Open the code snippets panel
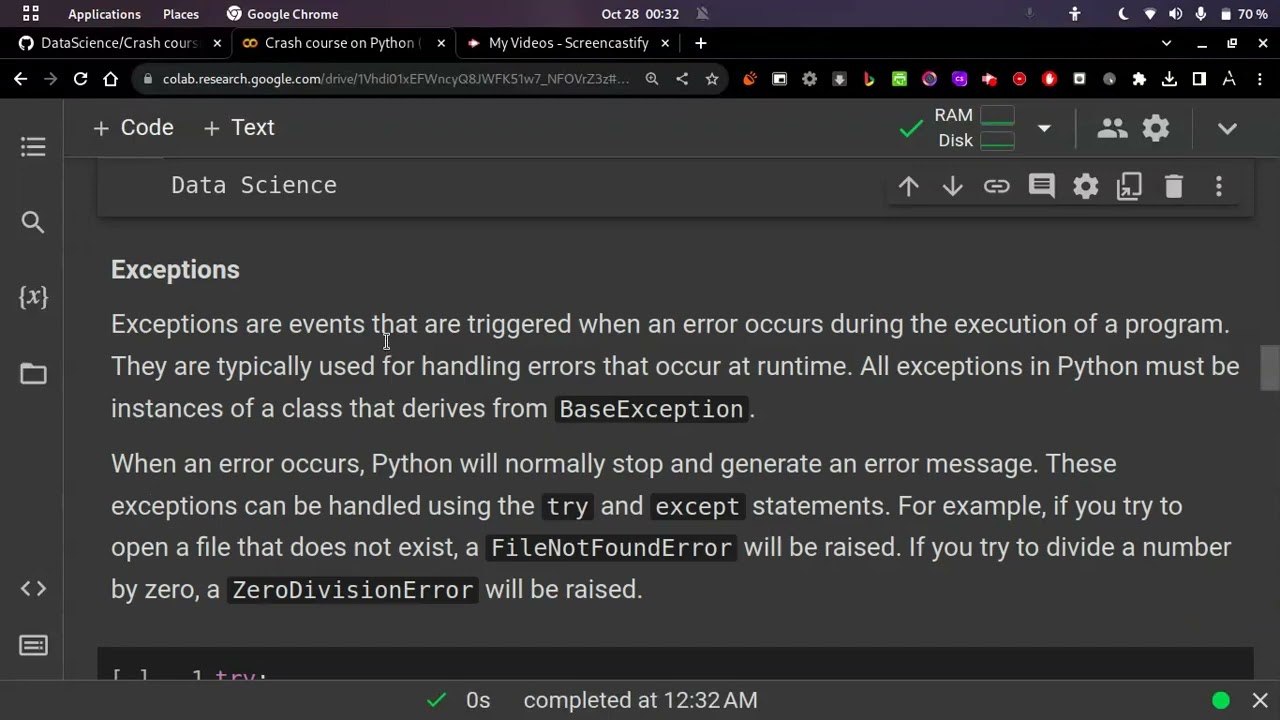Screen dimensions: 1280x720 (x=33, y=588)
